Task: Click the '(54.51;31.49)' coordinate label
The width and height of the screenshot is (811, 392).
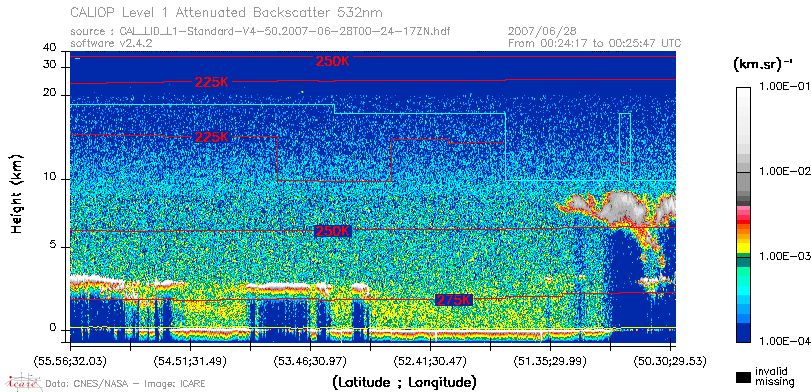Action: pyautogui.click(x=191, y=360)
